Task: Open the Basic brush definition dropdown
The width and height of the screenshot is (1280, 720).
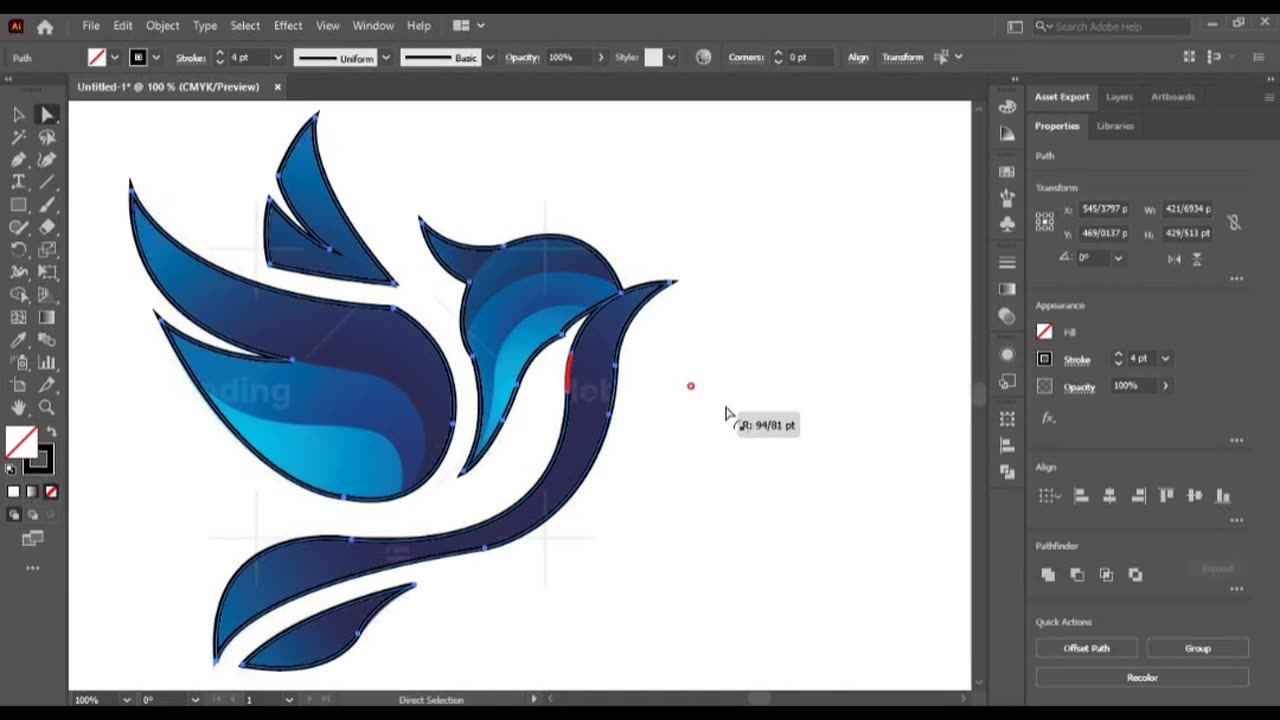Action: (x=489, y=57)
